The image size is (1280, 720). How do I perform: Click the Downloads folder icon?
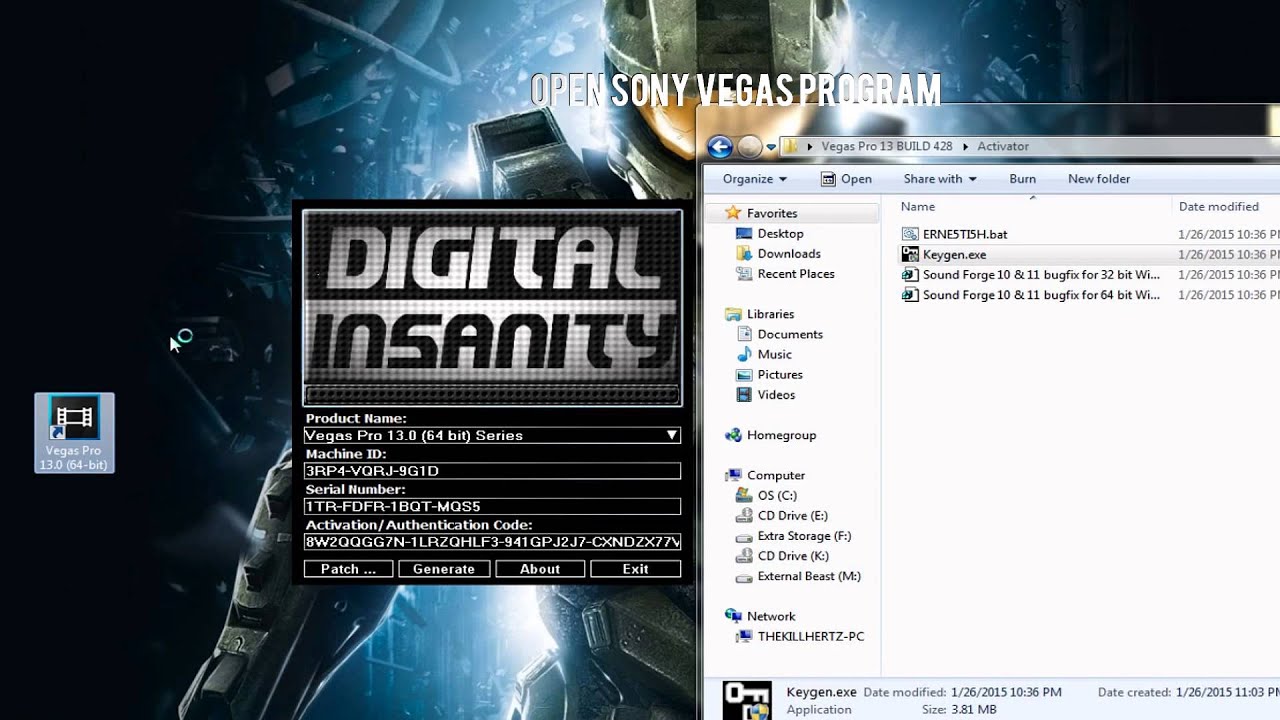(x=744, y=254)
